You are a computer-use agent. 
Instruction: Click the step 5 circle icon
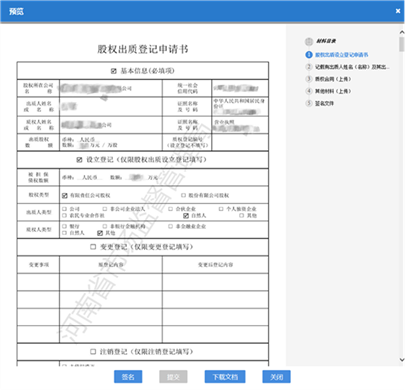[x=309, y=103]
